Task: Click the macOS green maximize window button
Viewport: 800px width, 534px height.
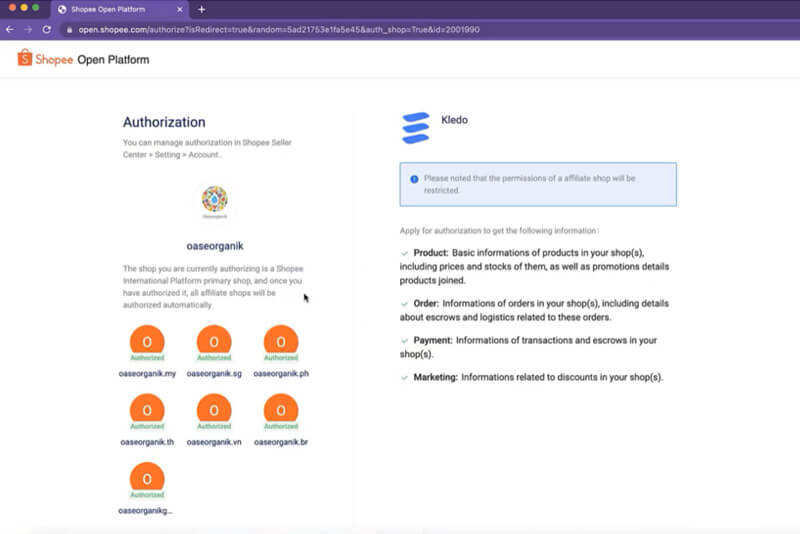Action: coord(36,8)
